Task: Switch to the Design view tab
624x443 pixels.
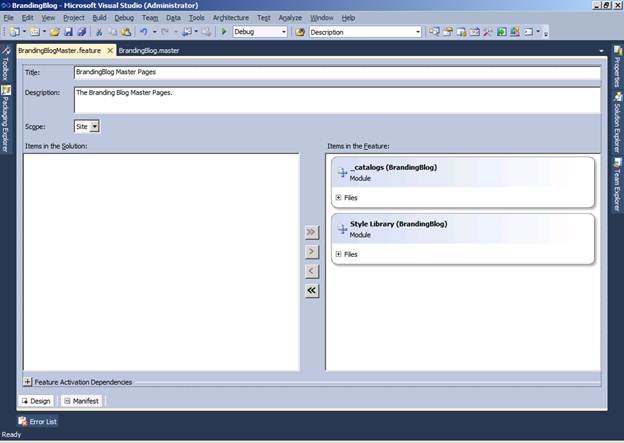Action: tap(36, 401)
